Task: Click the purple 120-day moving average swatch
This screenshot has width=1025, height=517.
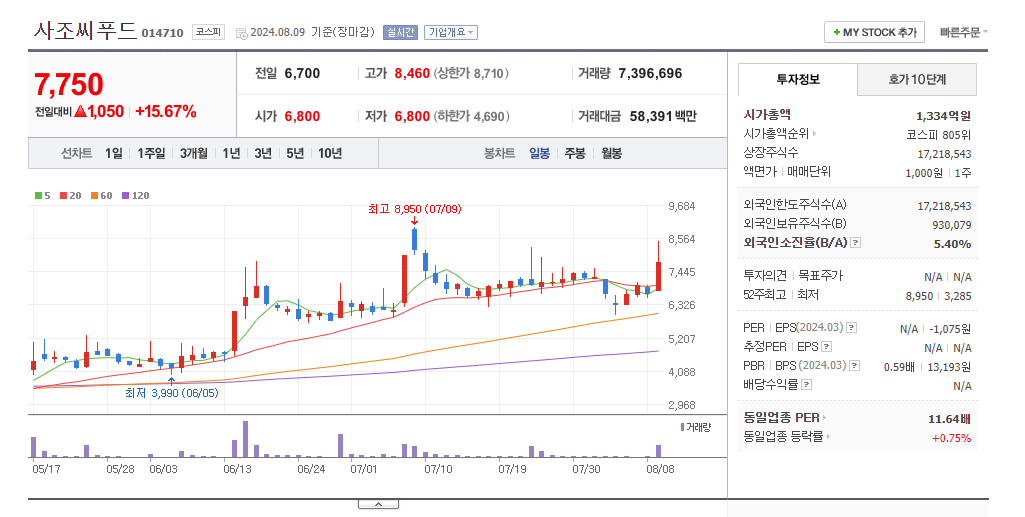Action: click(126, 195)
